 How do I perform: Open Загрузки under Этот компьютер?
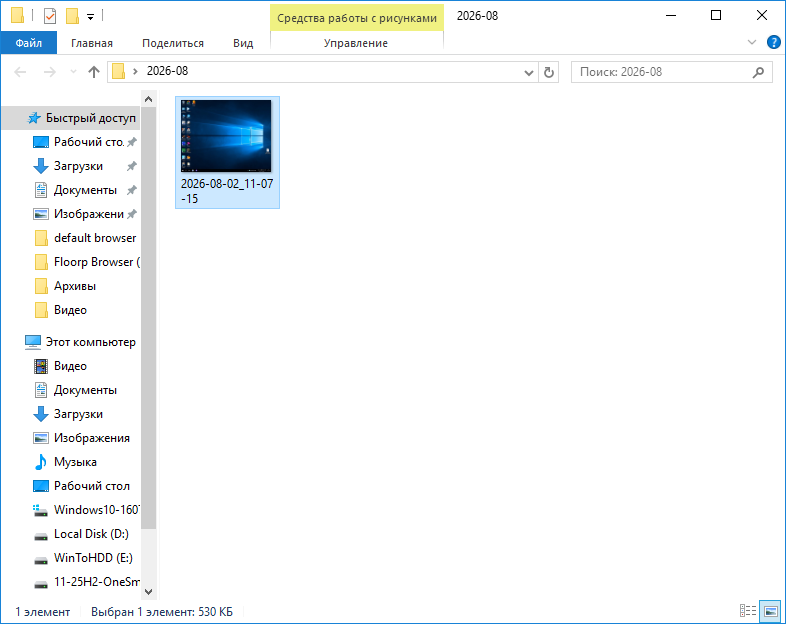click(78, 414)
